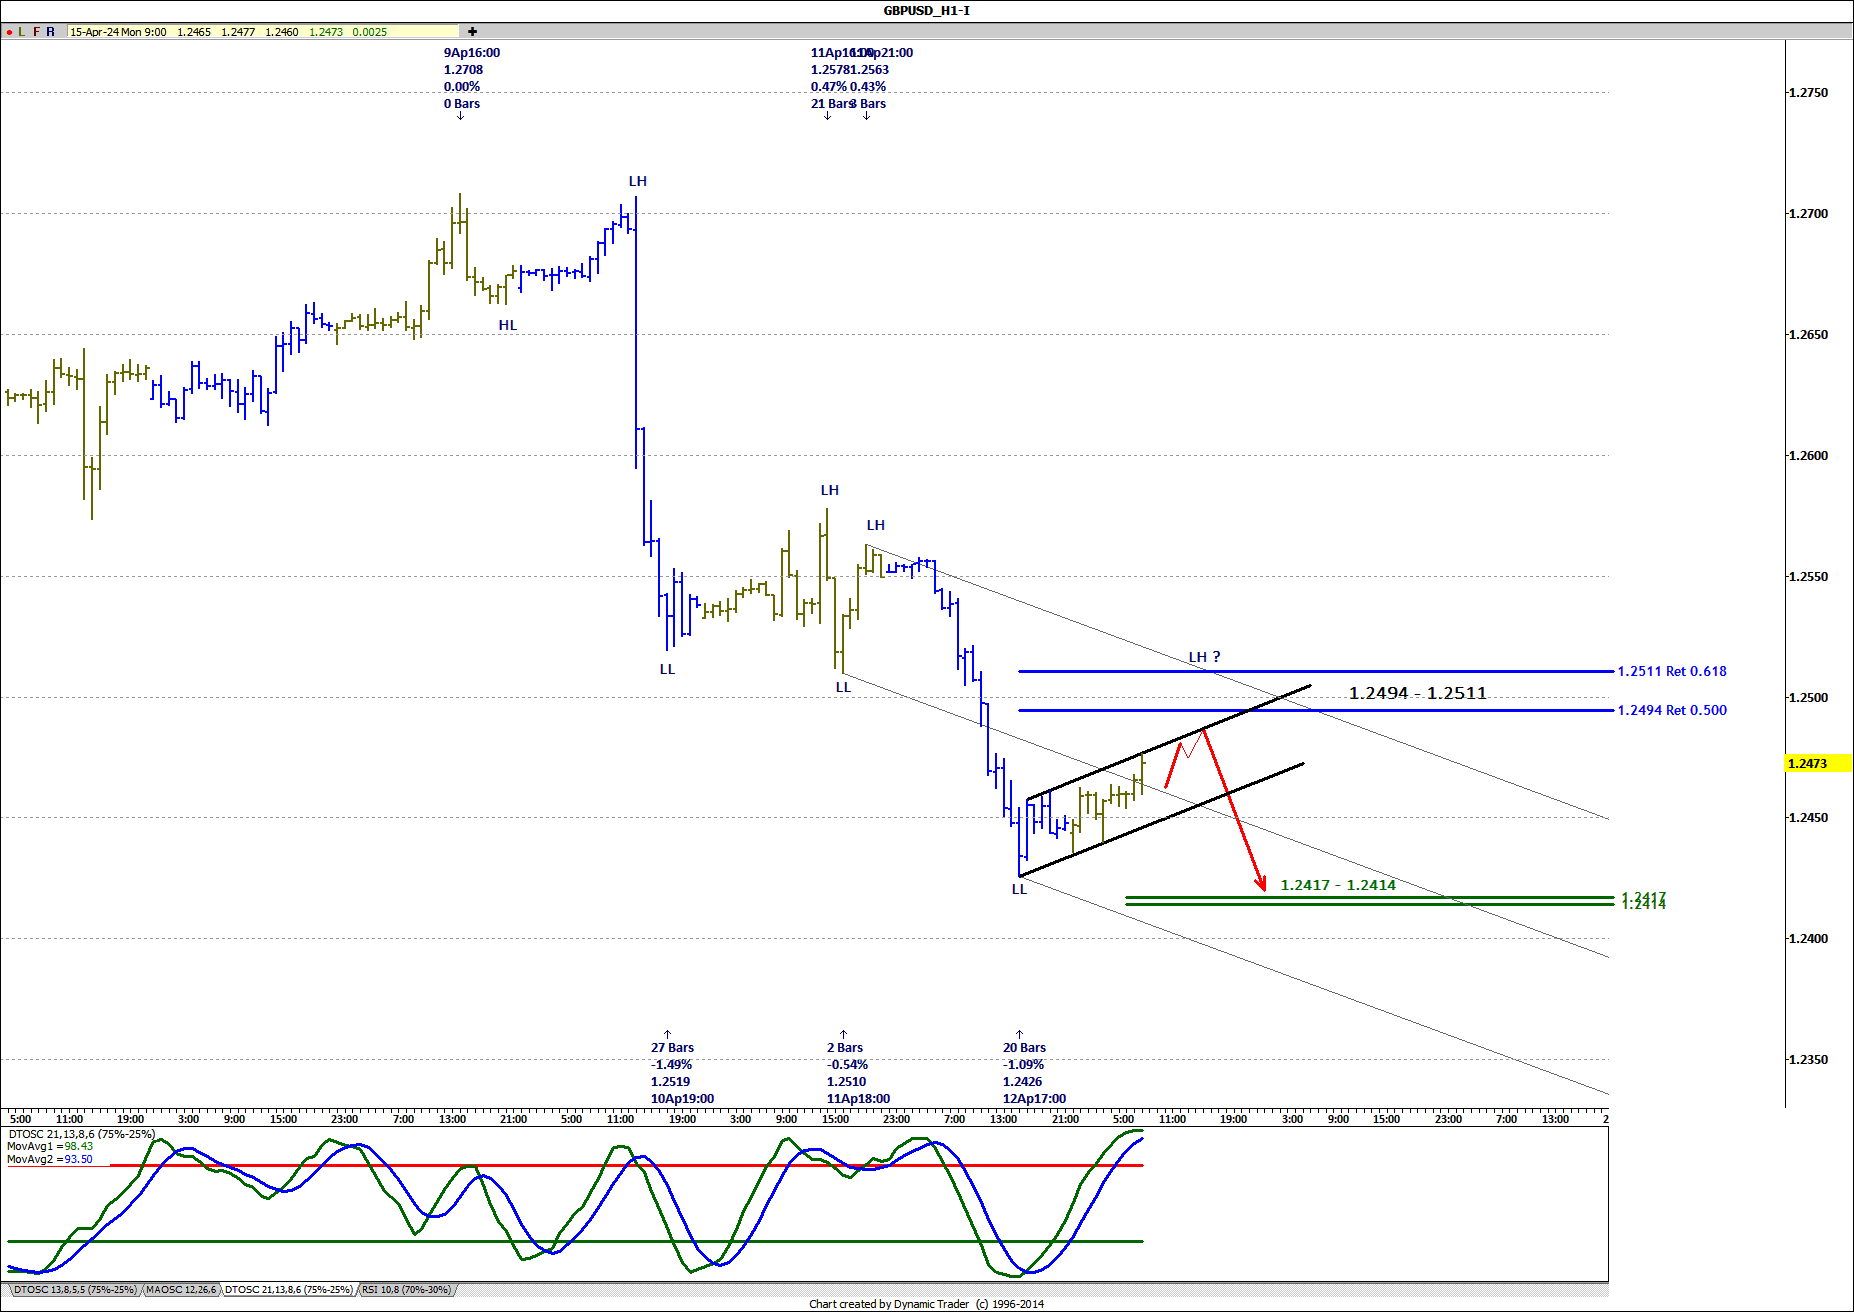Click the GBPUSD_H1-I chart title
Viewport: 1854px width, 1312px height.
(x=926, y=10)
